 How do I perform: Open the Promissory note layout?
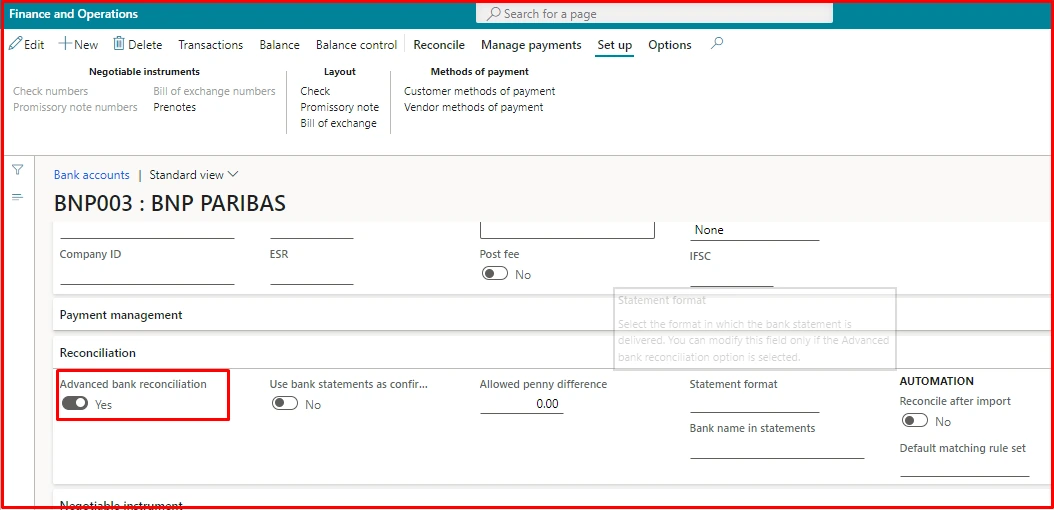tap(339, 107)
